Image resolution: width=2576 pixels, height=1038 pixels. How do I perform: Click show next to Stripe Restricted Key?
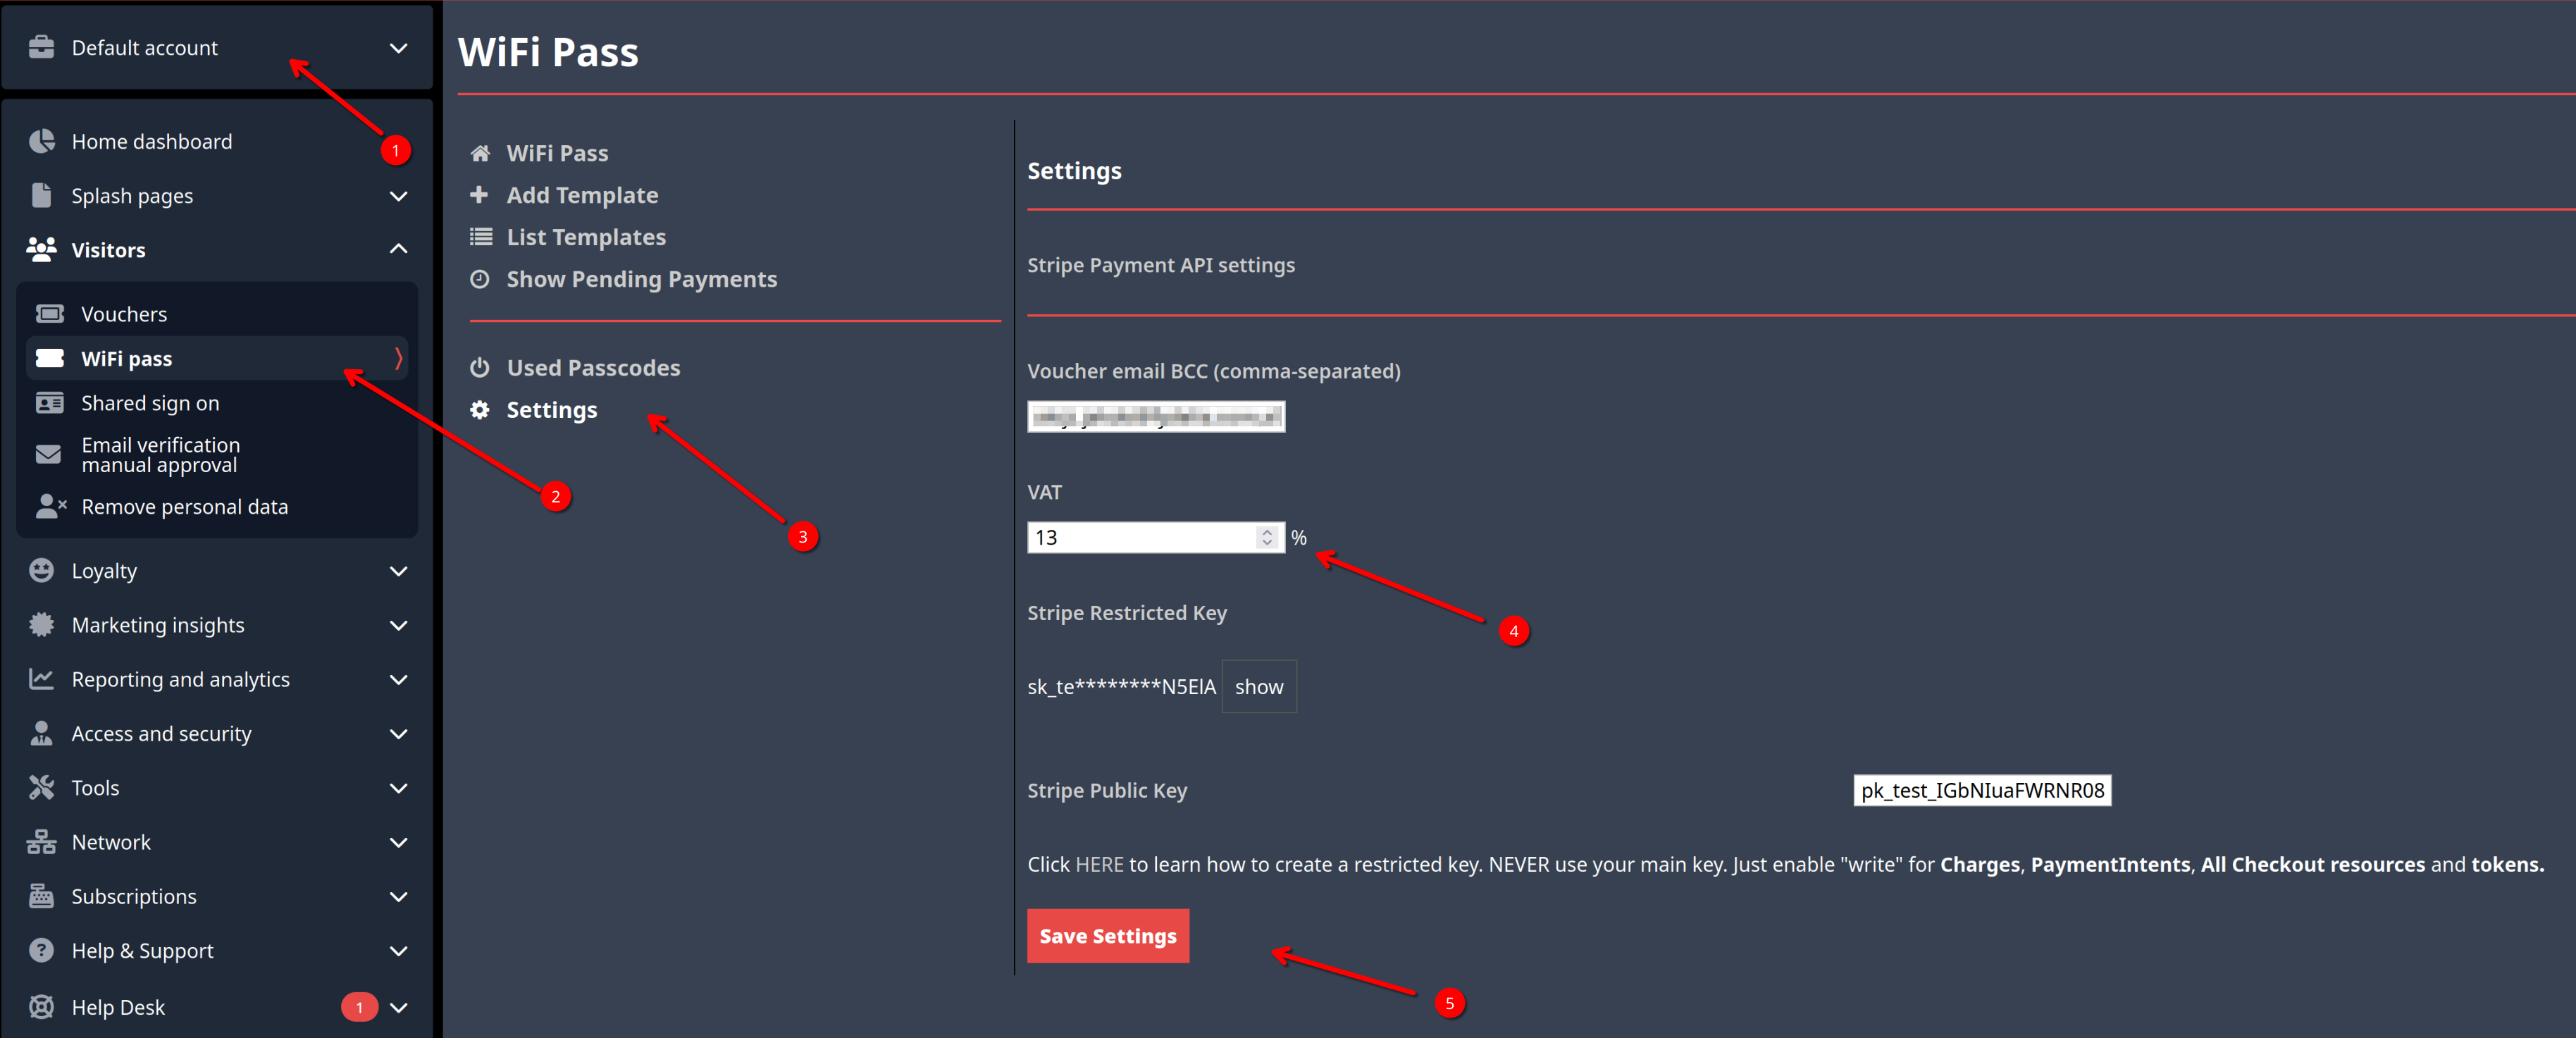click(x=1258, y=687)
